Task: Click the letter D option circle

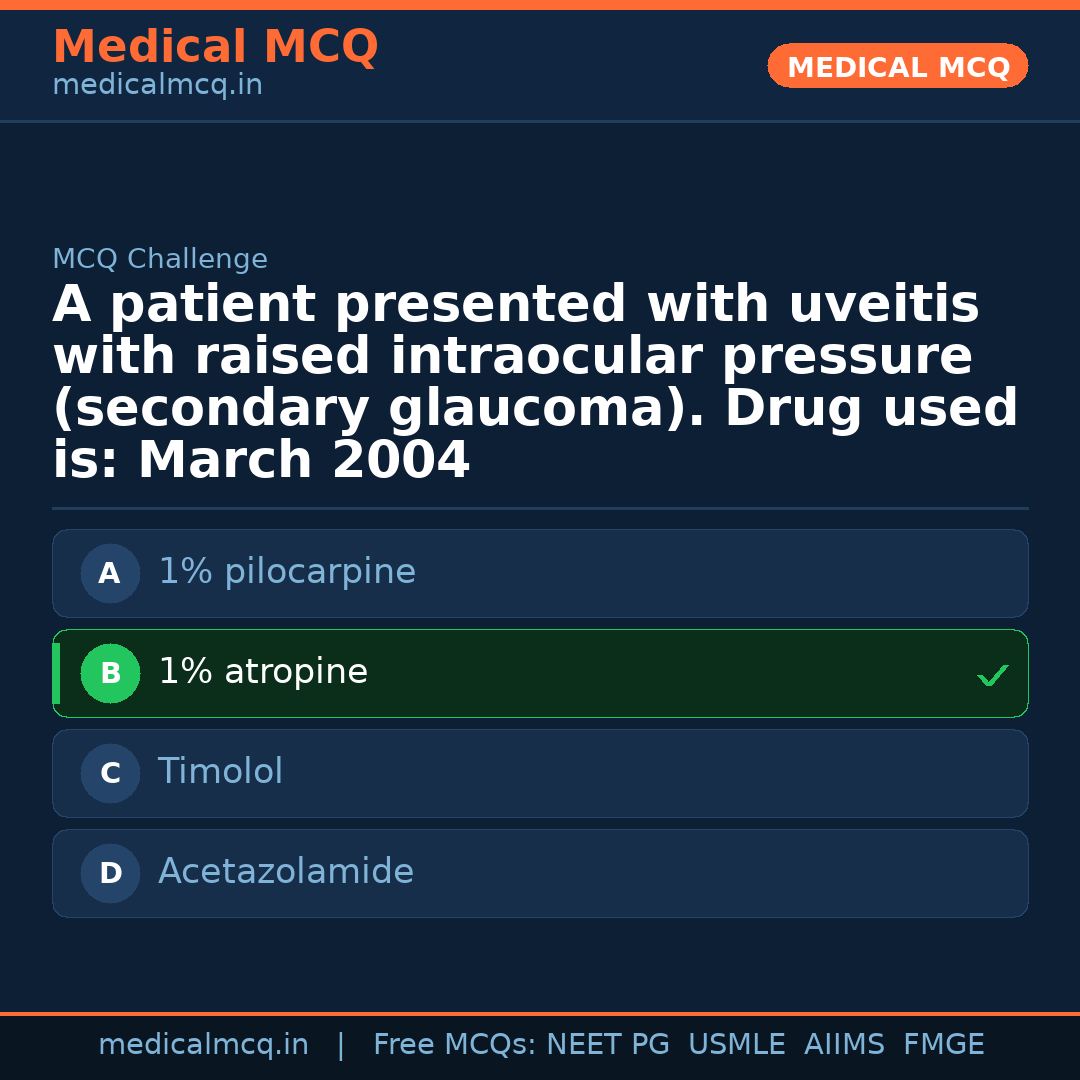Action: (110, 874)
